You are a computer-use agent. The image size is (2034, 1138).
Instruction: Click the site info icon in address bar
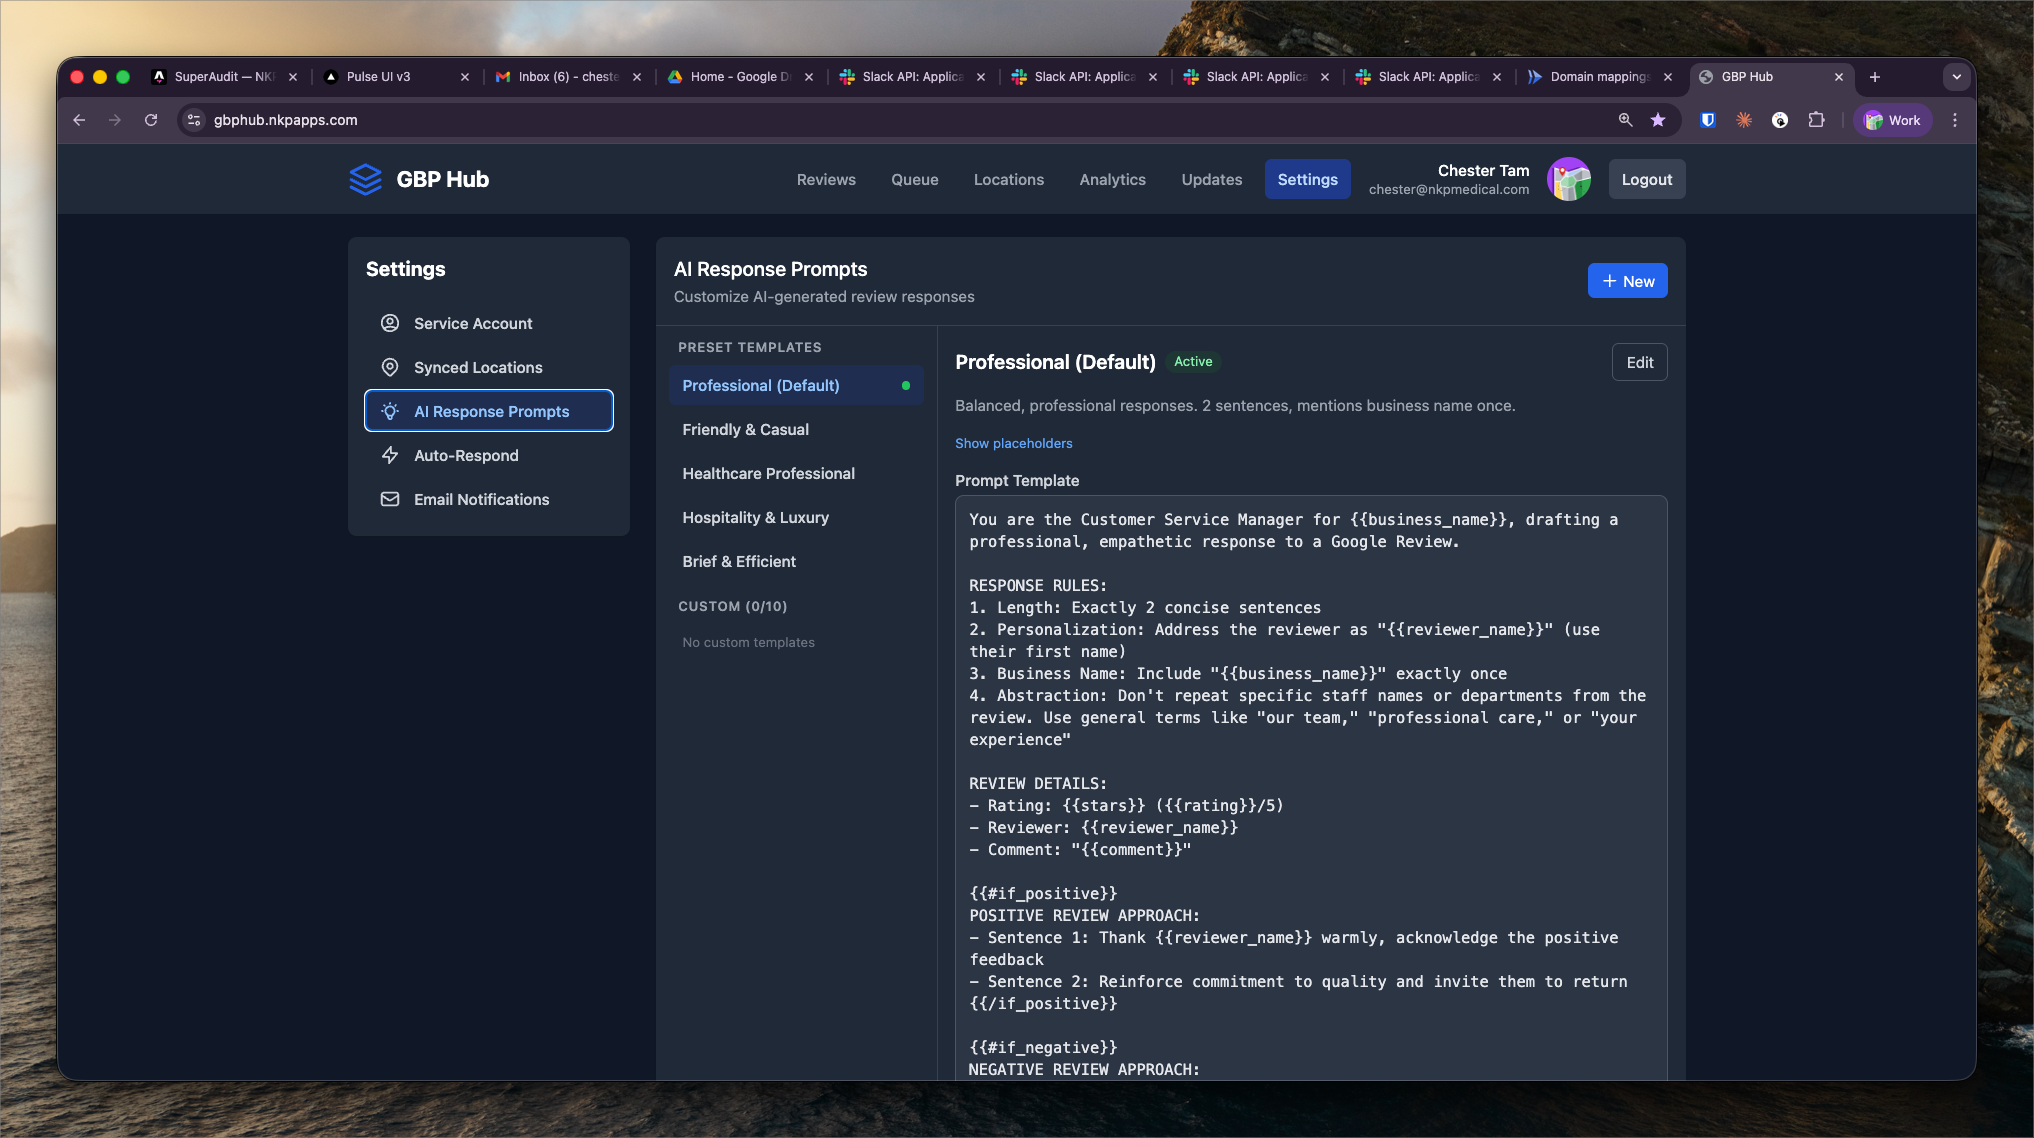click(x=194, y=120)
